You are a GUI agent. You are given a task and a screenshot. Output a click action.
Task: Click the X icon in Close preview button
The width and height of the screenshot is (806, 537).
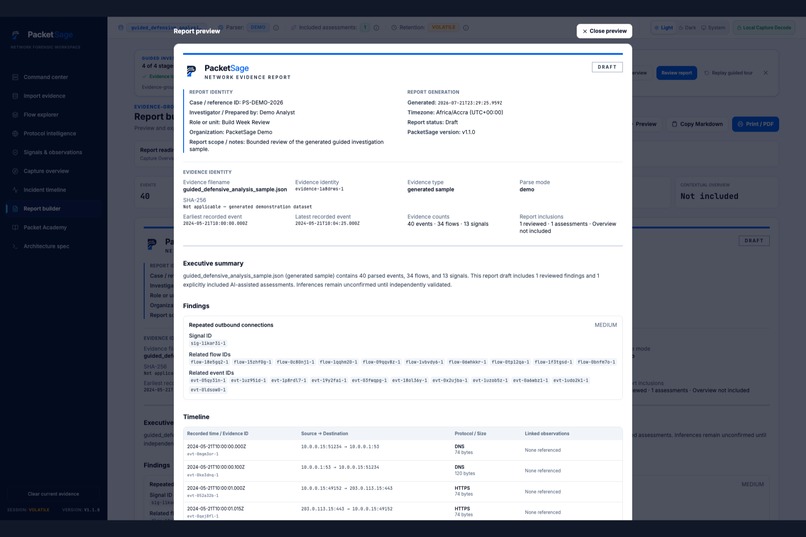(584, 31)
